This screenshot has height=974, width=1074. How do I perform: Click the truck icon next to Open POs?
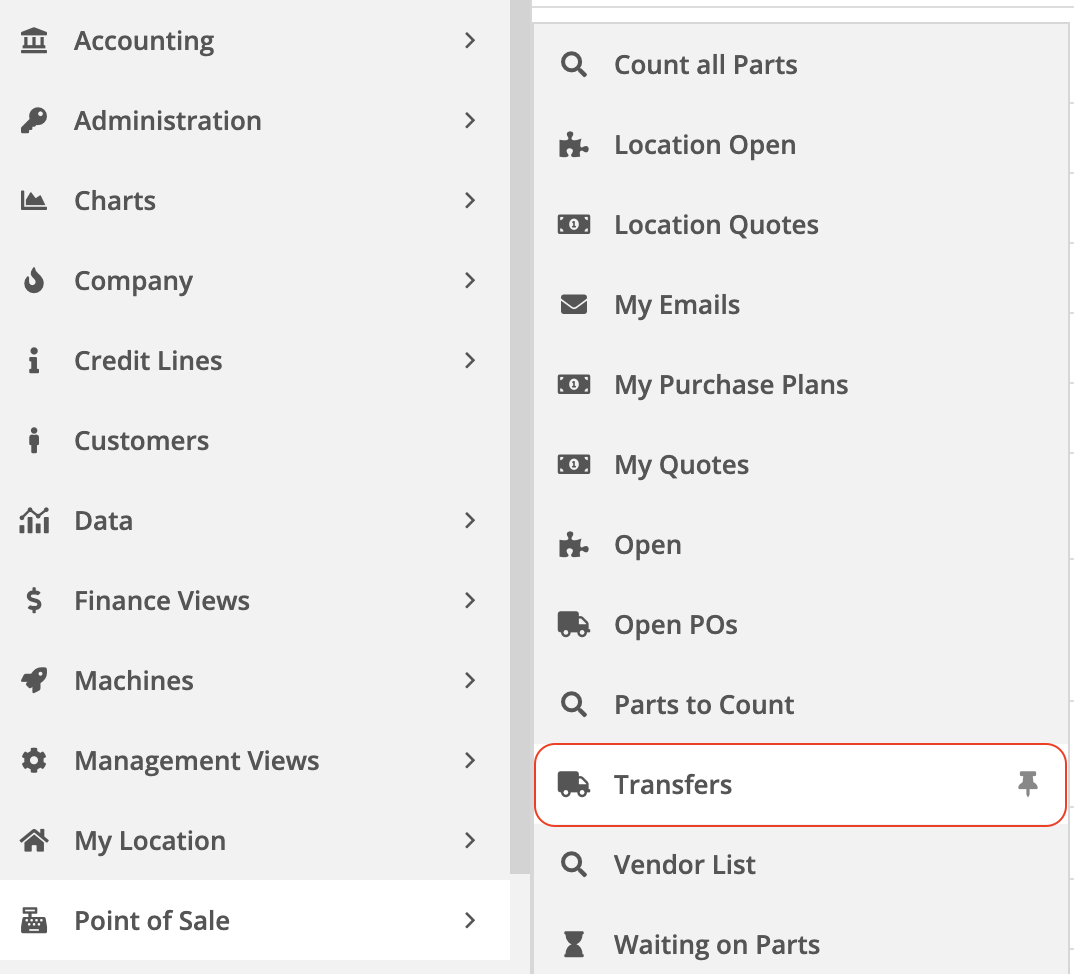[x=574, y=625]
